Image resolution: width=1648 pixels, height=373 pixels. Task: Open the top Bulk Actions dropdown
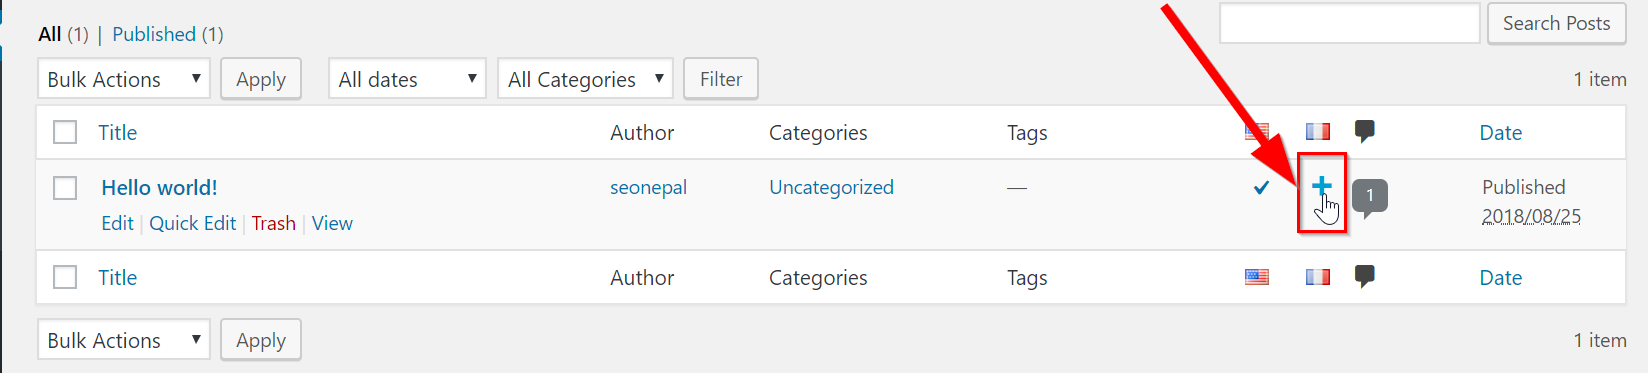tap(124, 79)
